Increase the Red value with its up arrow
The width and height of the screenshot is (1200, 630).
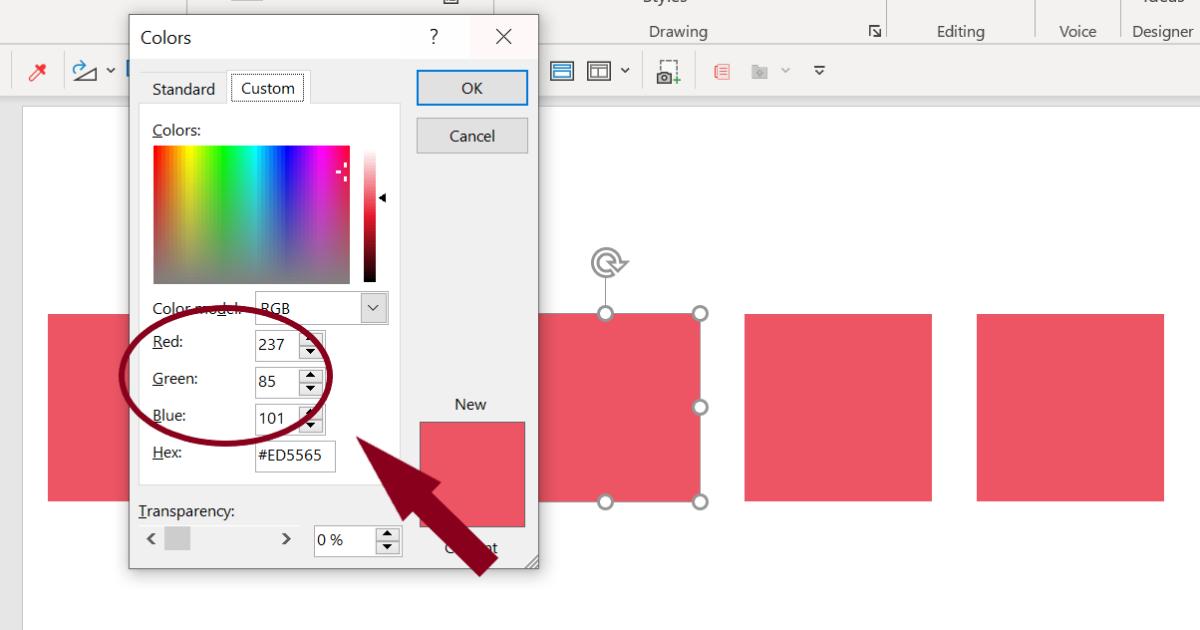(309, 340)
